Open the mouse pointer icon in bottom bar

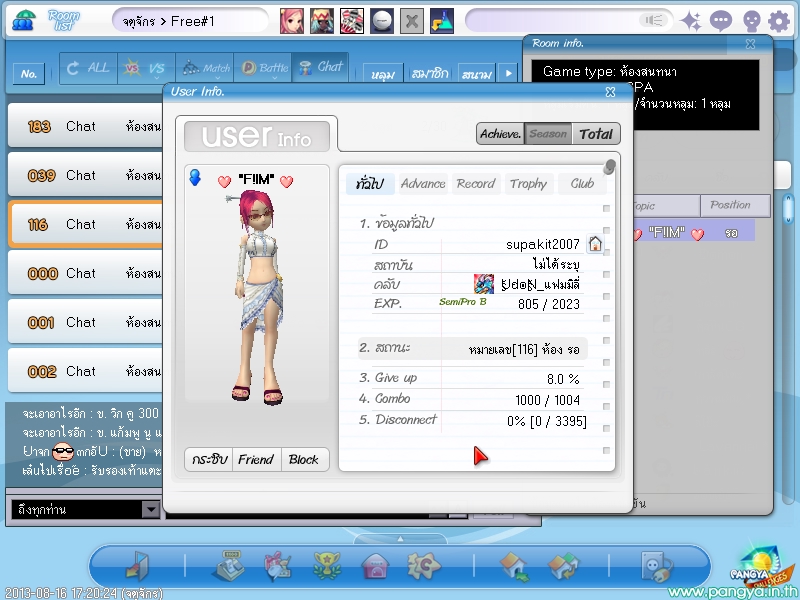[657, 566]
